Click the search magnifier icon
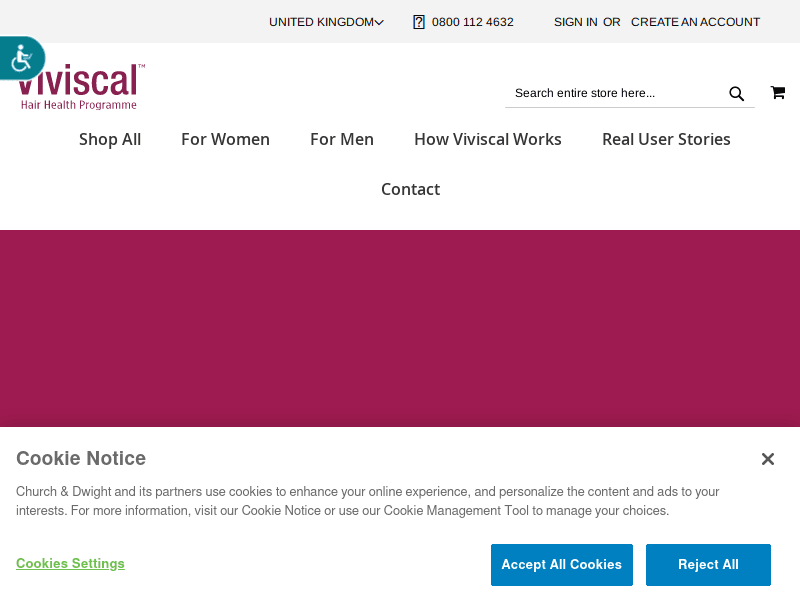 coord(736,93)
